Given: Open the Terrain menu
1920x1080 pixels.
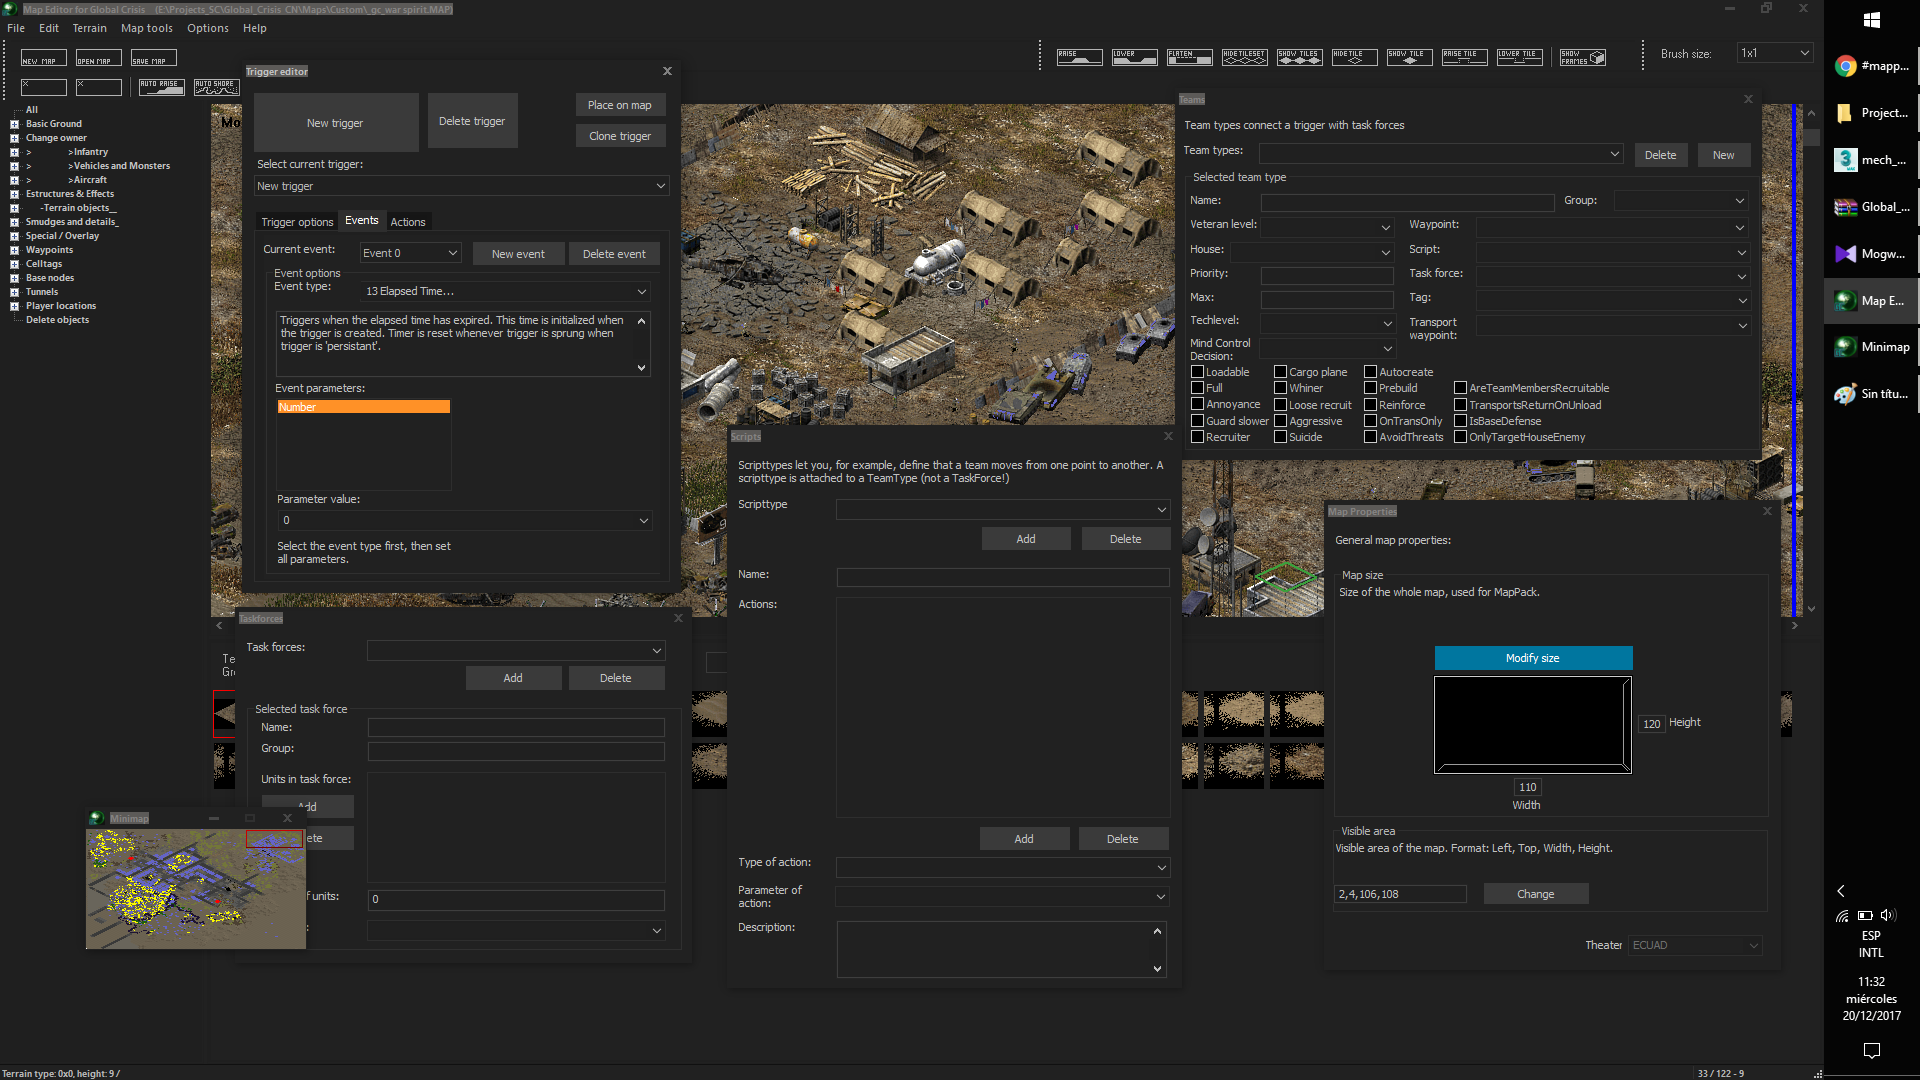Looking at the screenshot, I should tap(89, 28).
